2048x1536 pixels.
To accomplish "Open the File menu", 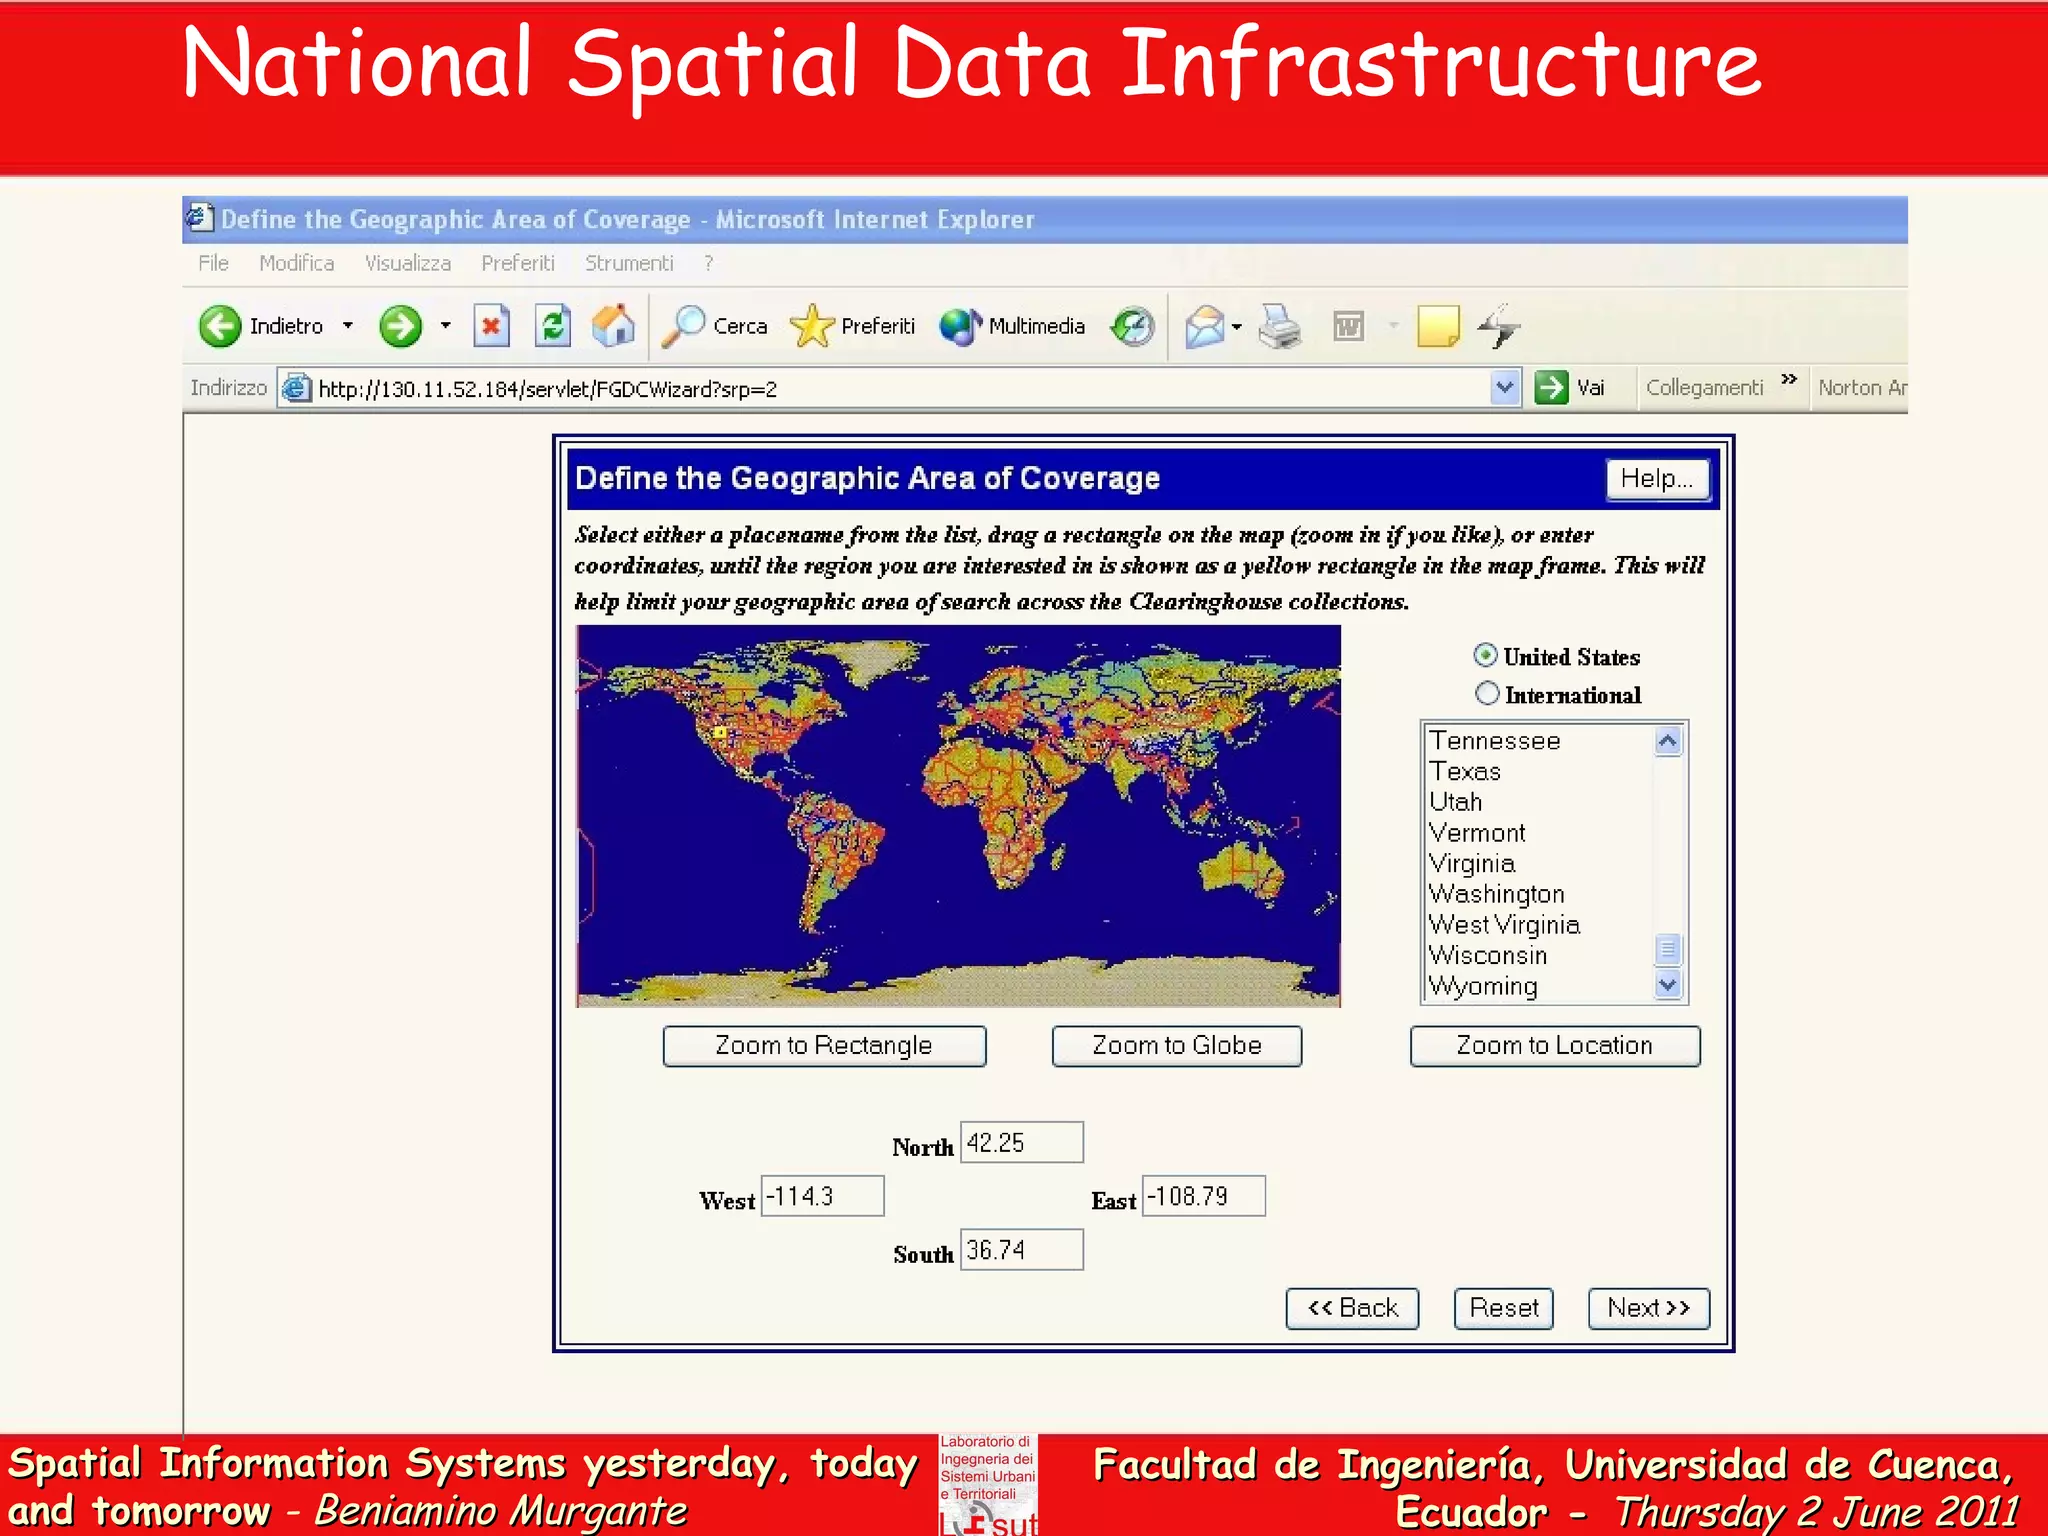I will 213,263.
